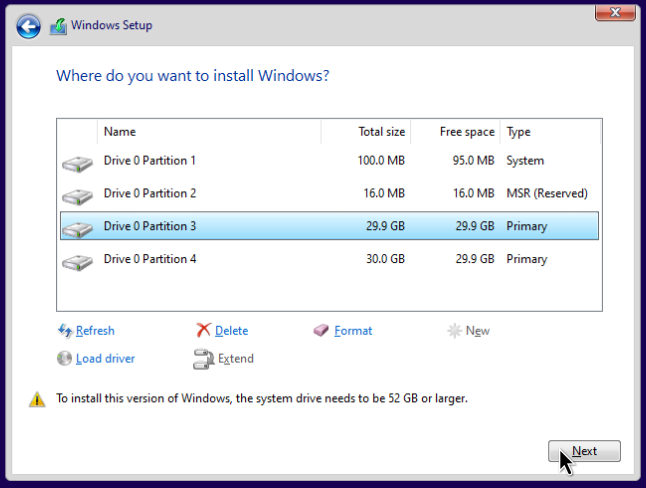646x488 pixels.
Task: Click the Drive 0 Partition 1 disk icon
Action: point(77,162)
